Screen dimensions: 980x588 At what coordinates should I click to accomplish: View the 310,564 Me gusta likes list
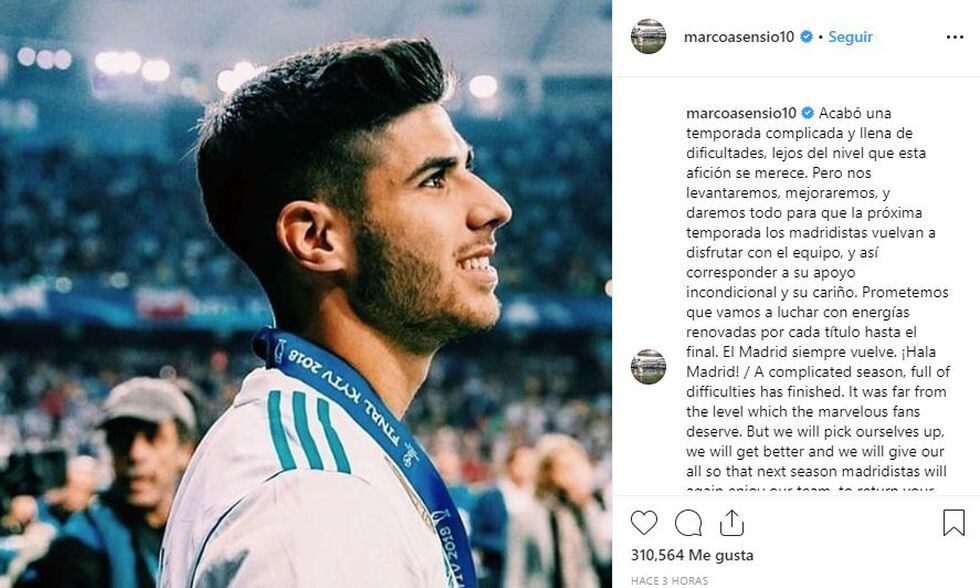pyautogui.click(x=692, y=555)
